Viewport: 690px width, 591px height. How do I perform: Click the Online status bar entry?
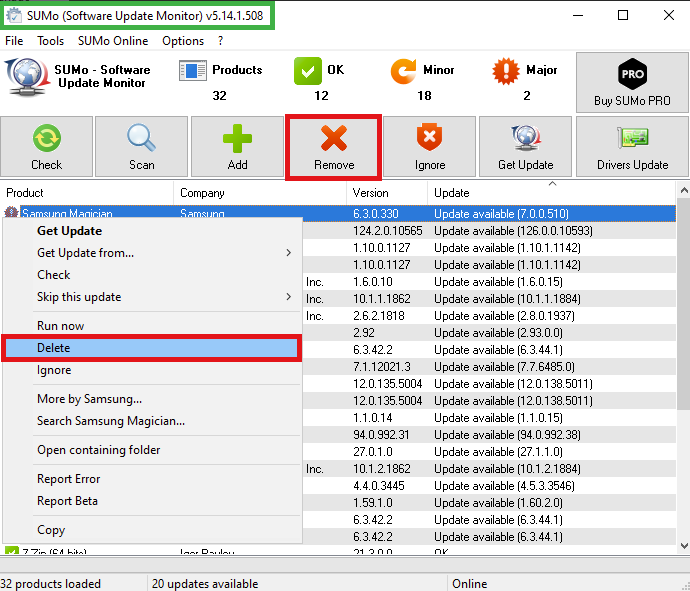(469, 584)
